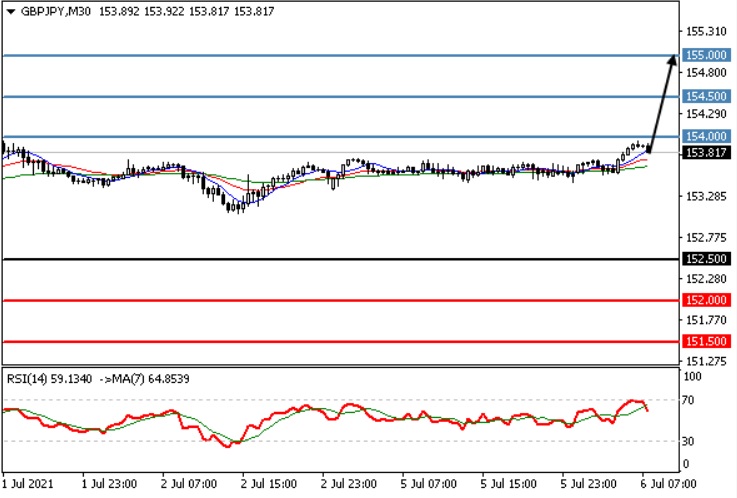Select the 152.775 price axis value
This screenshot has height=498, width=737.
pos(706,237)
